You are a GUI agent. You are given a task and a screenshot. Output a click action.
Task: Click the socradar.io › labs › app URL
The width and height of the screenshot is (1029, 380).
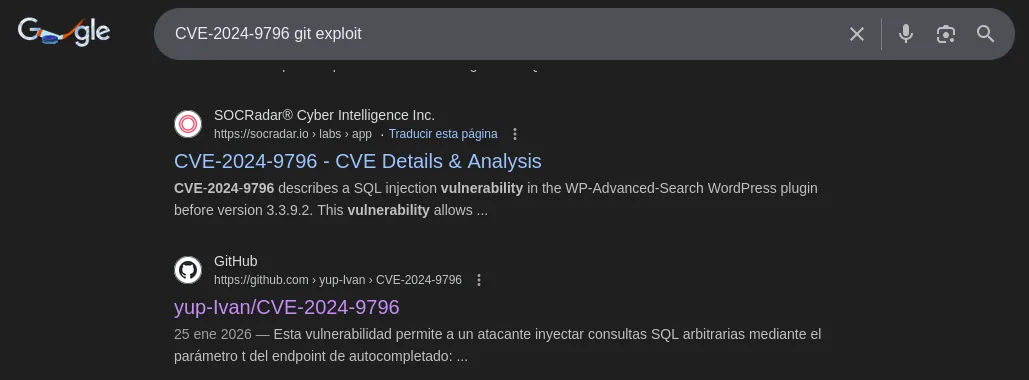293,134
